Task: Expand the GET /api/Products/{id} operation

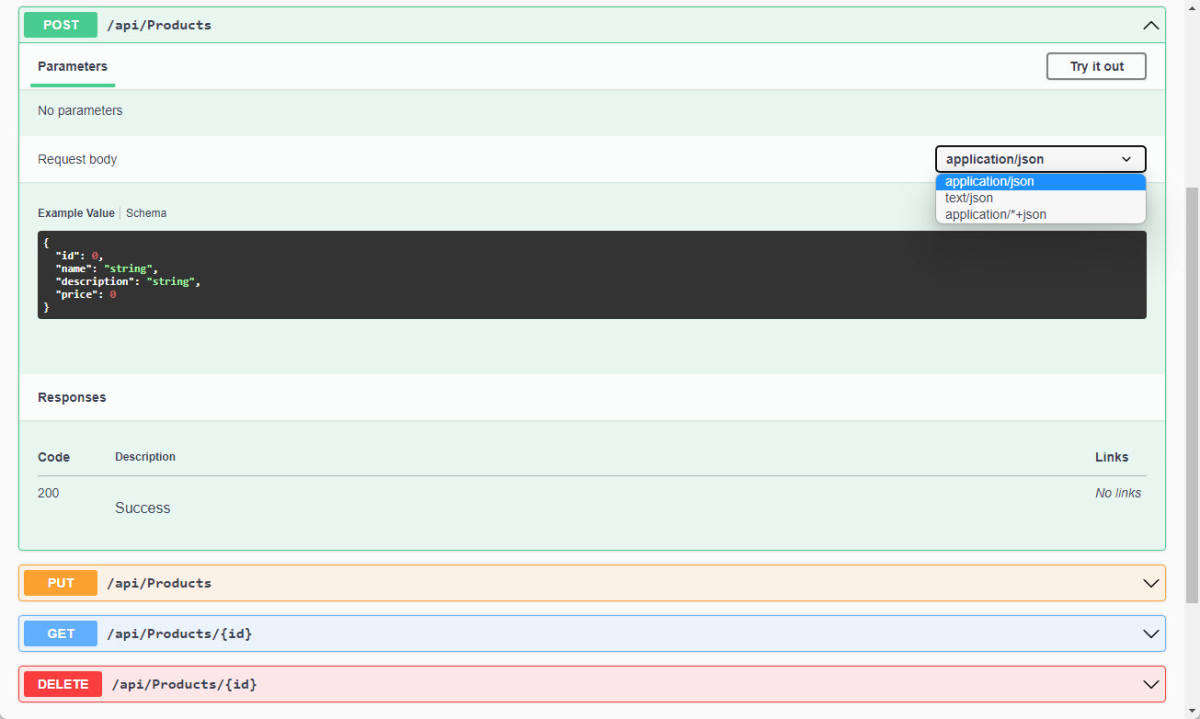Action: tap(1149, 633)
